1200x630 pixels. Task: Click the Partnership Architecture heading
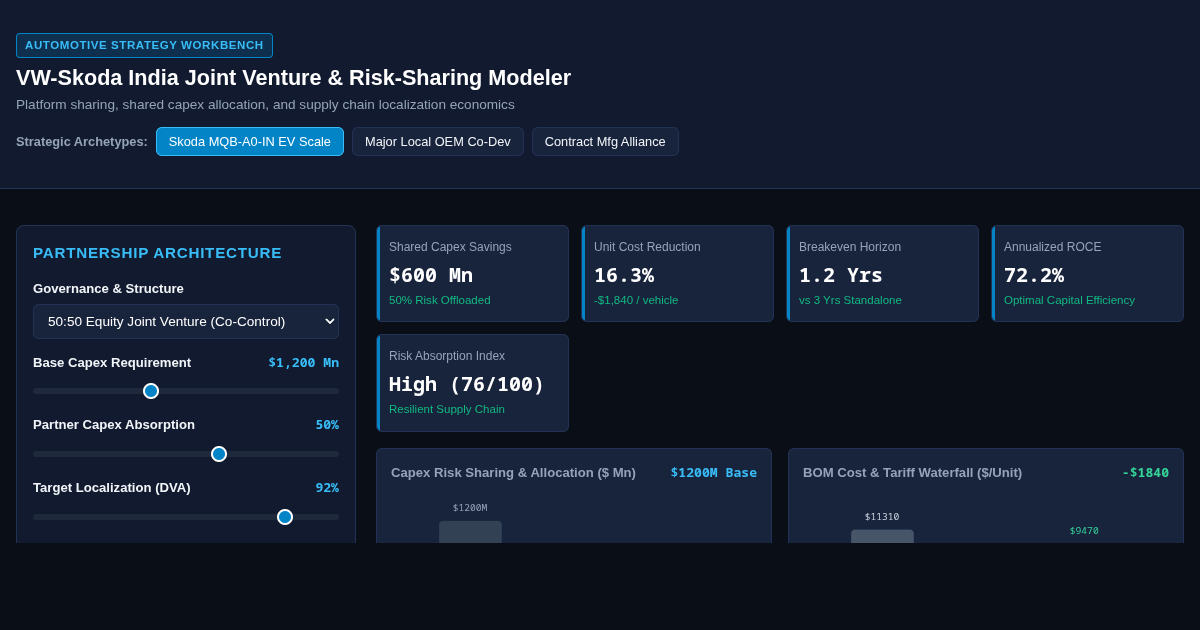157,253
